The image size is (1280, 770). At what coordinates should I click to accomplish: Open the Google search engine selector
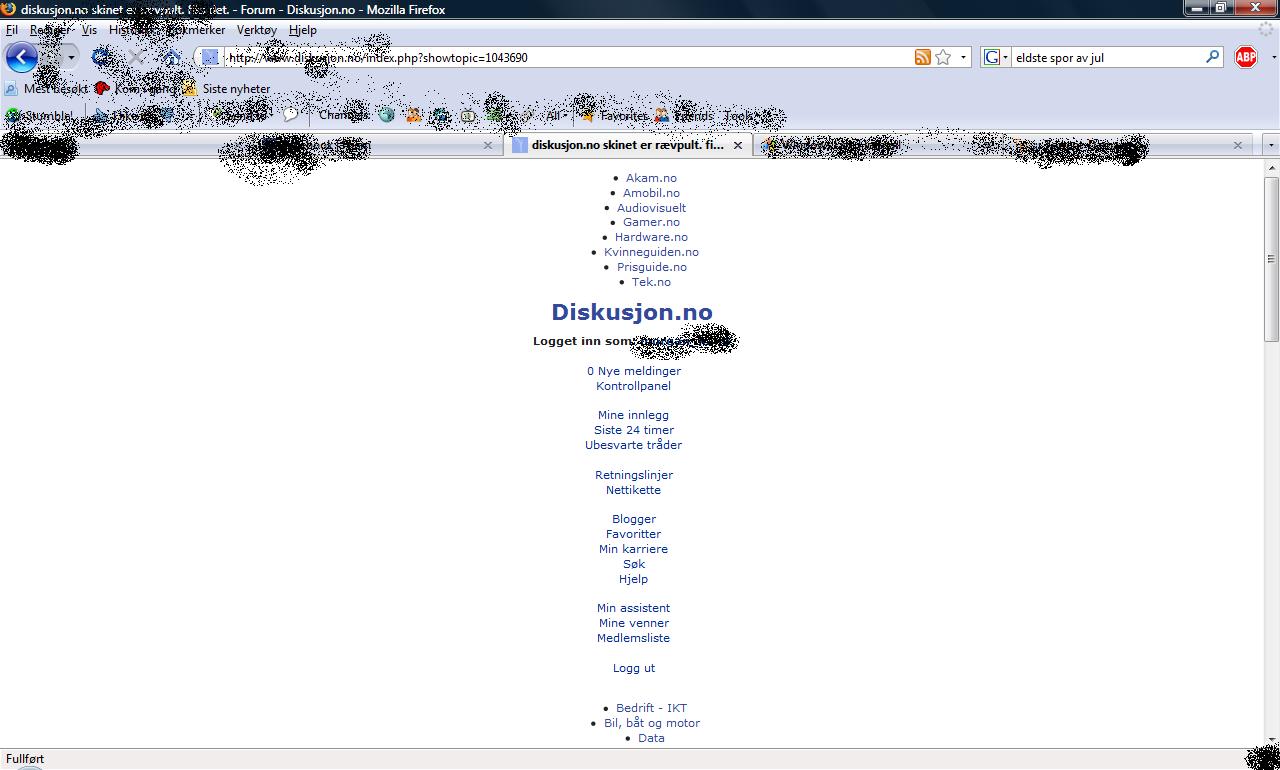pyautogui.click(x=996, y=57)
